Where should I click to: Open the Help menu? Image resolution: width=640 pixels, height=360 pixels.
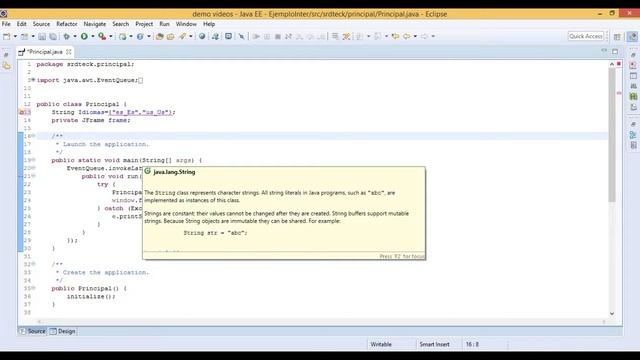click(209, 24)
